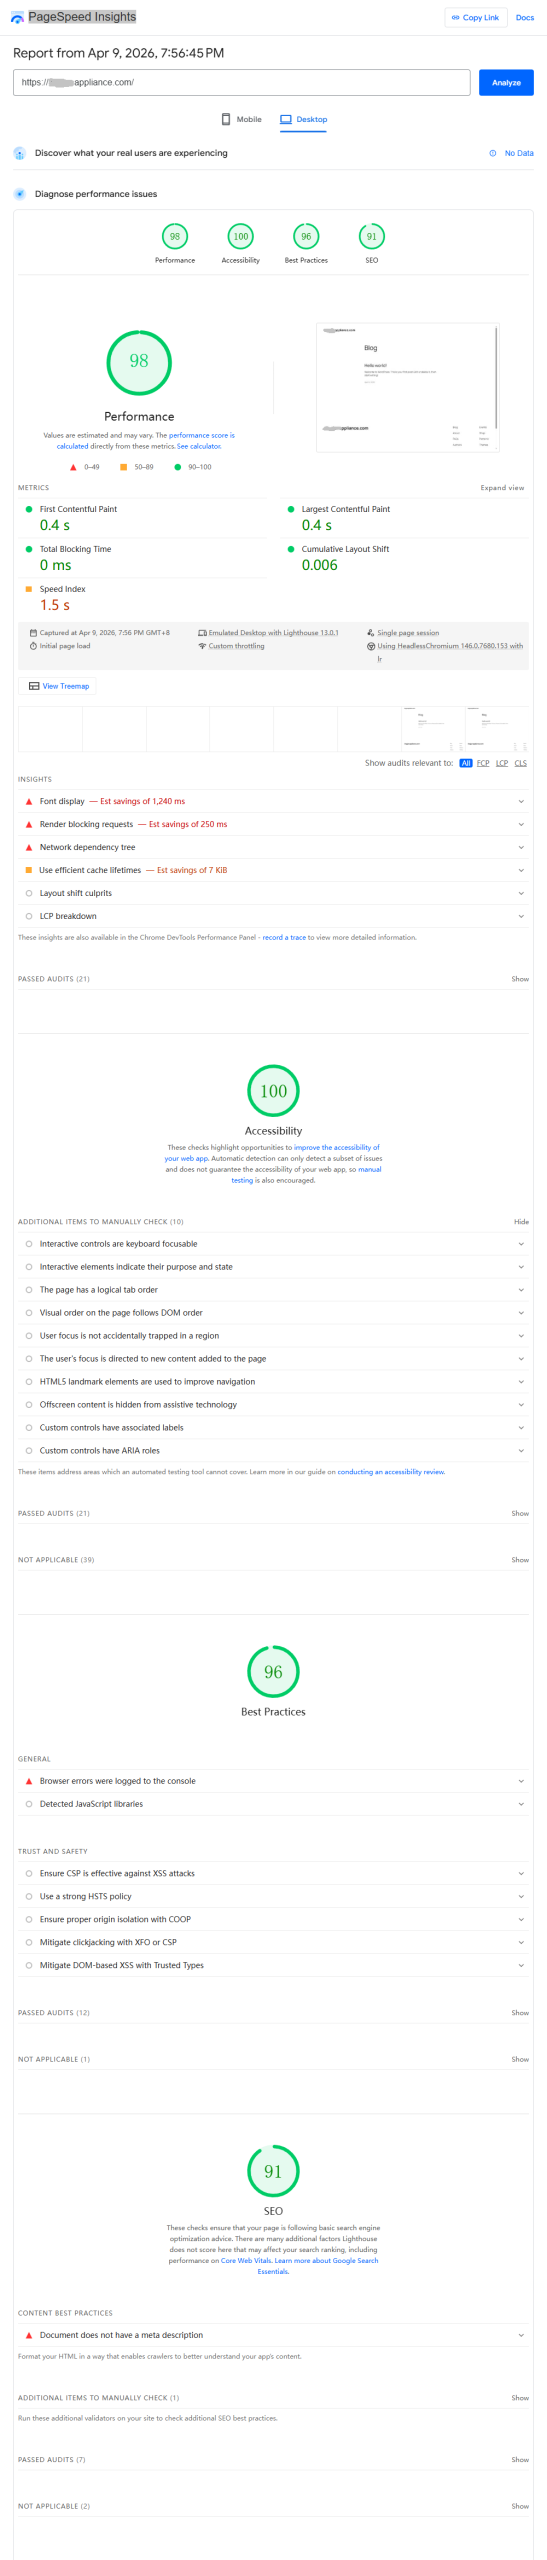Click the No Data info icon
The height and width of the screenshot is (2560, 547).
(493, 153)
